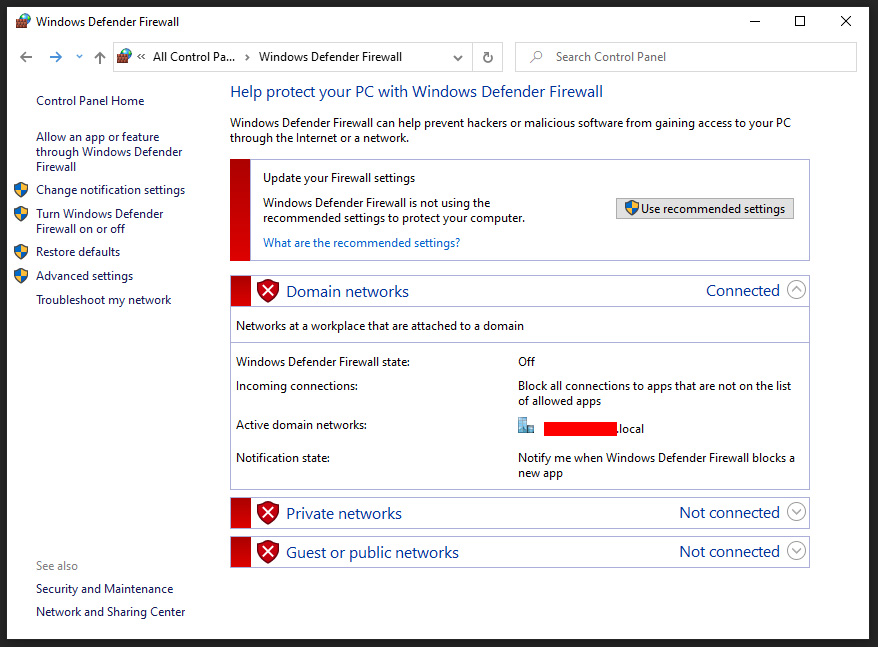
Task: Click the Forward navigation arrow
Action: (55, 57)
